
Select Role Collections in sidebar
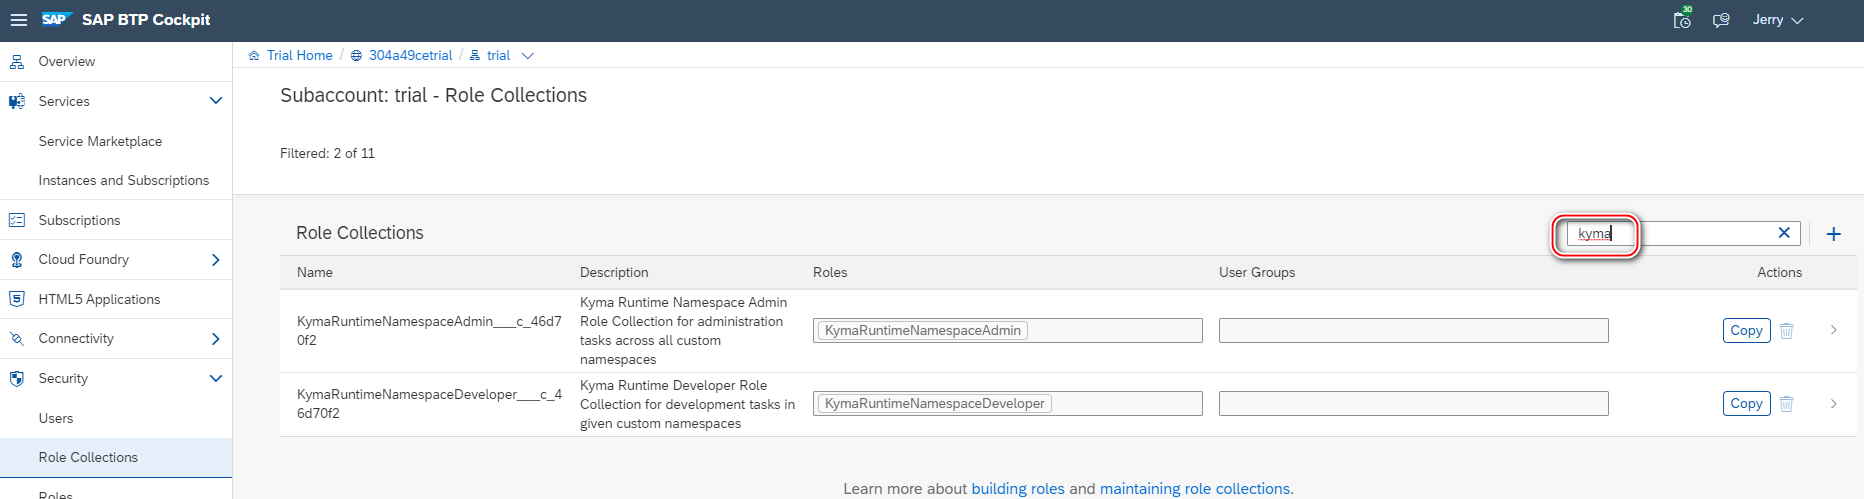pos(116,457)
